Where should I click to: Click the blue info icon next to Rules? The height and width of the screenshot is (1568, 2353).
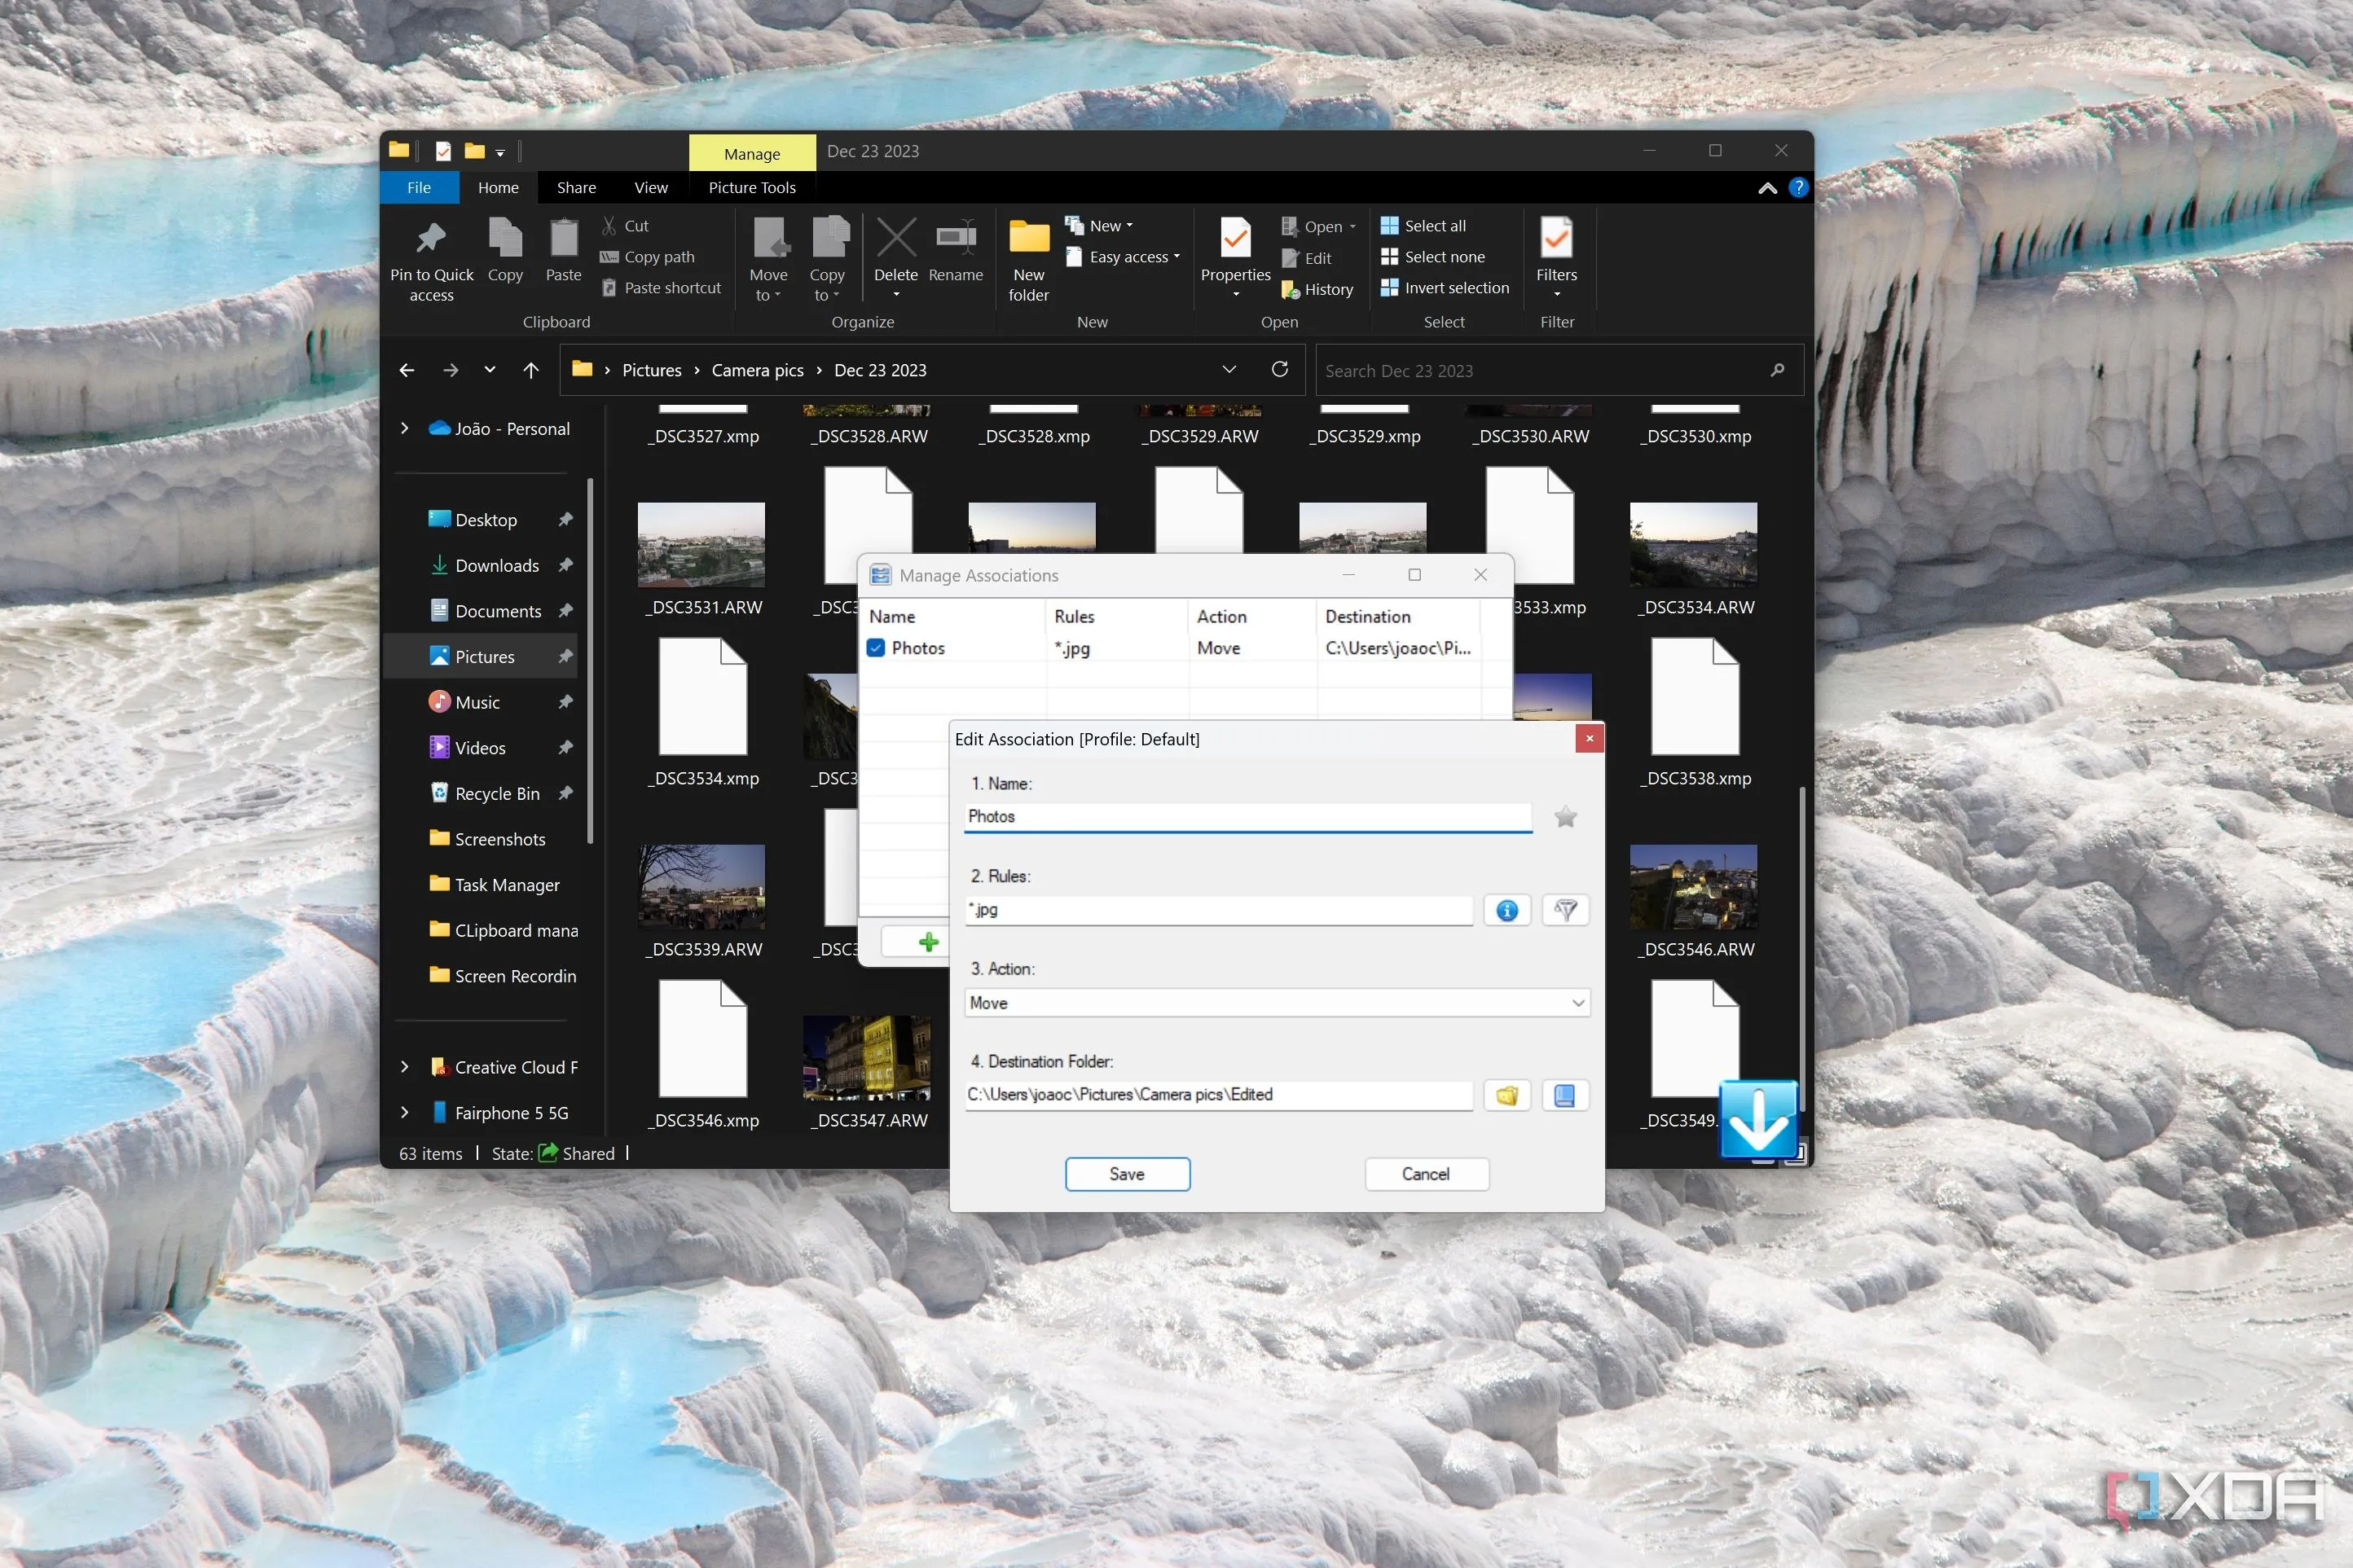pyautogui.click(x=1506, y=910)
